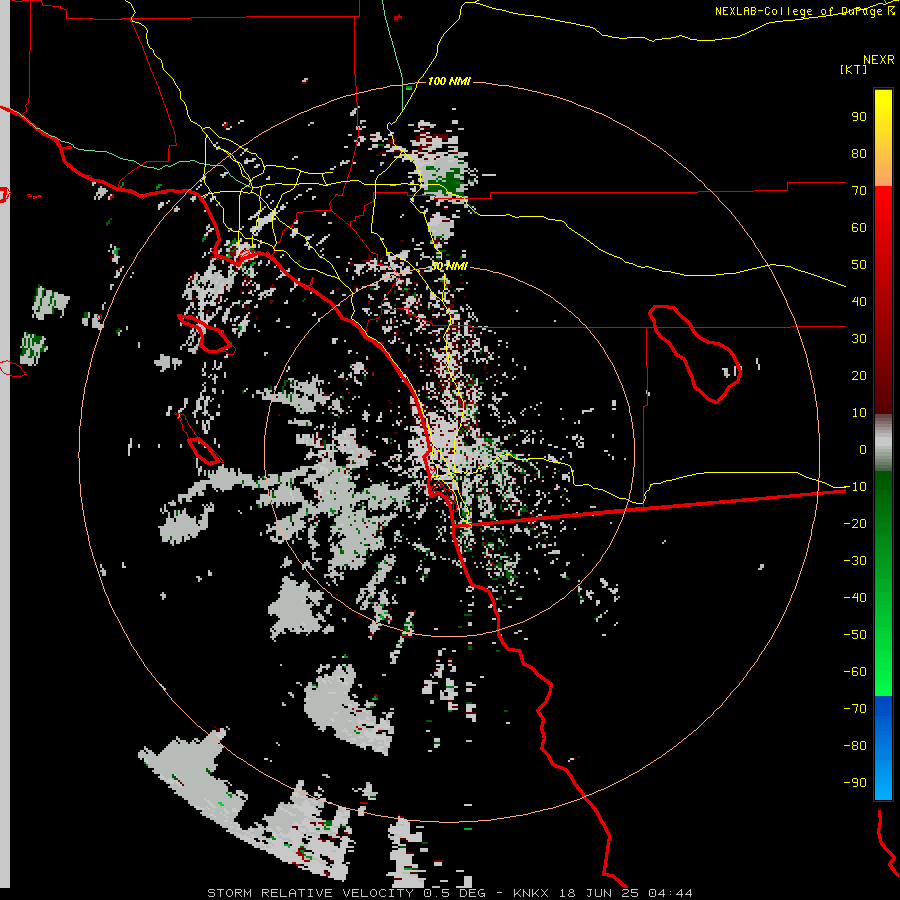900x900 pixels.
Task: Click the 50 value on velocity scale
Action: (859, 265)
